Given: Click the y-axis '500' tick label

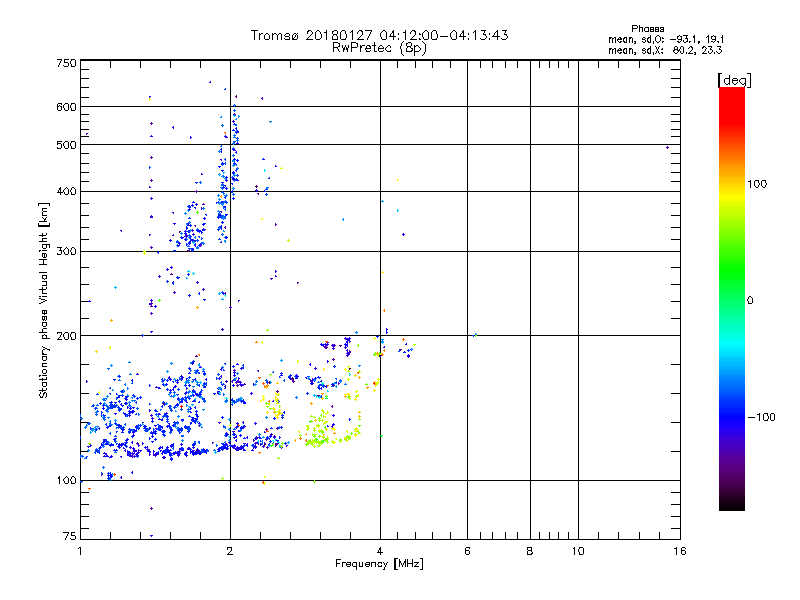Looking at the screenshot, I should 66,145.
